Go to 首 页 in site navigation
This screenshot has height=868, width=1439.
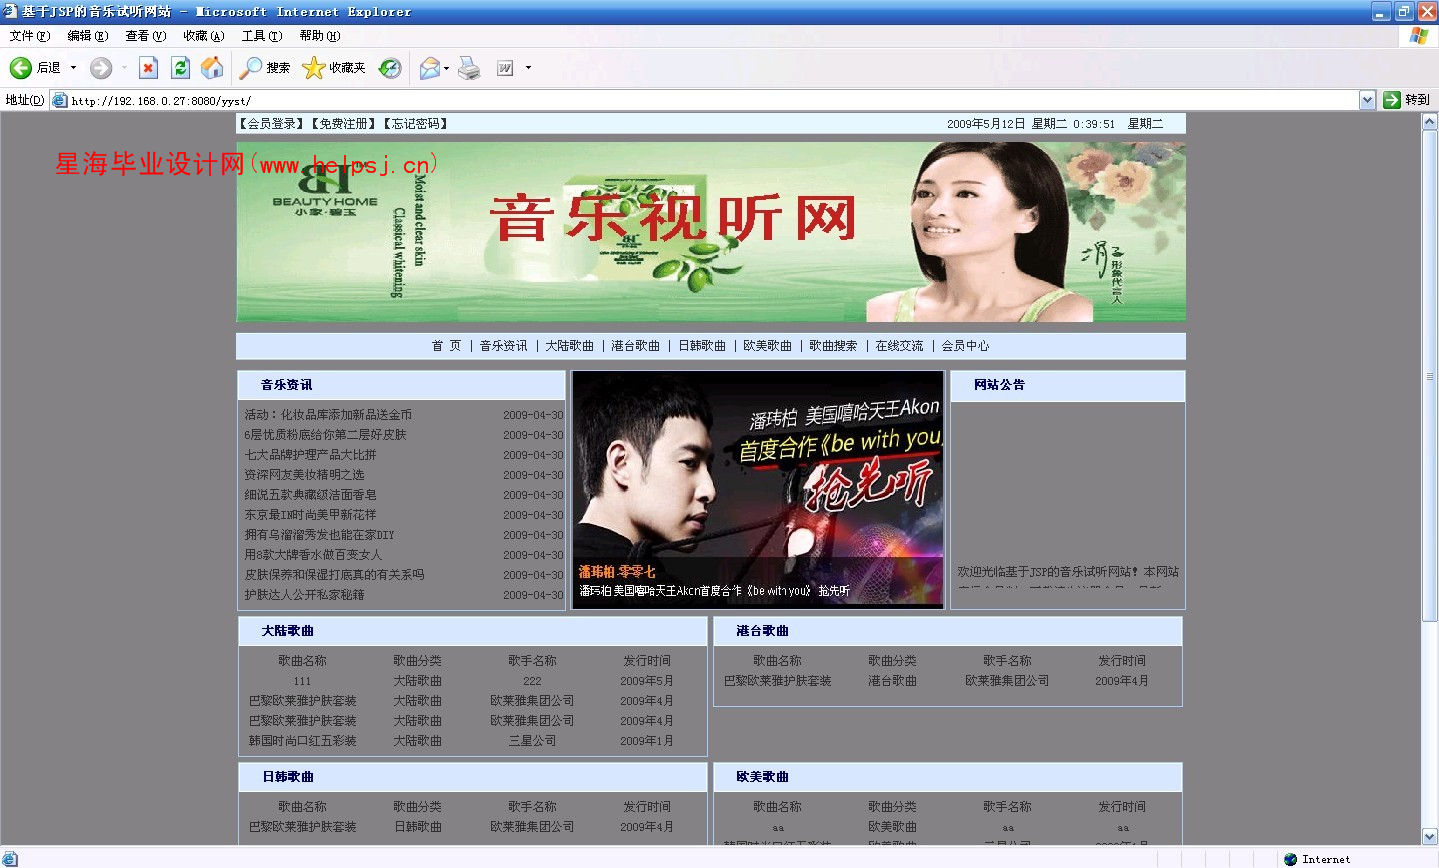coord(446,346)
